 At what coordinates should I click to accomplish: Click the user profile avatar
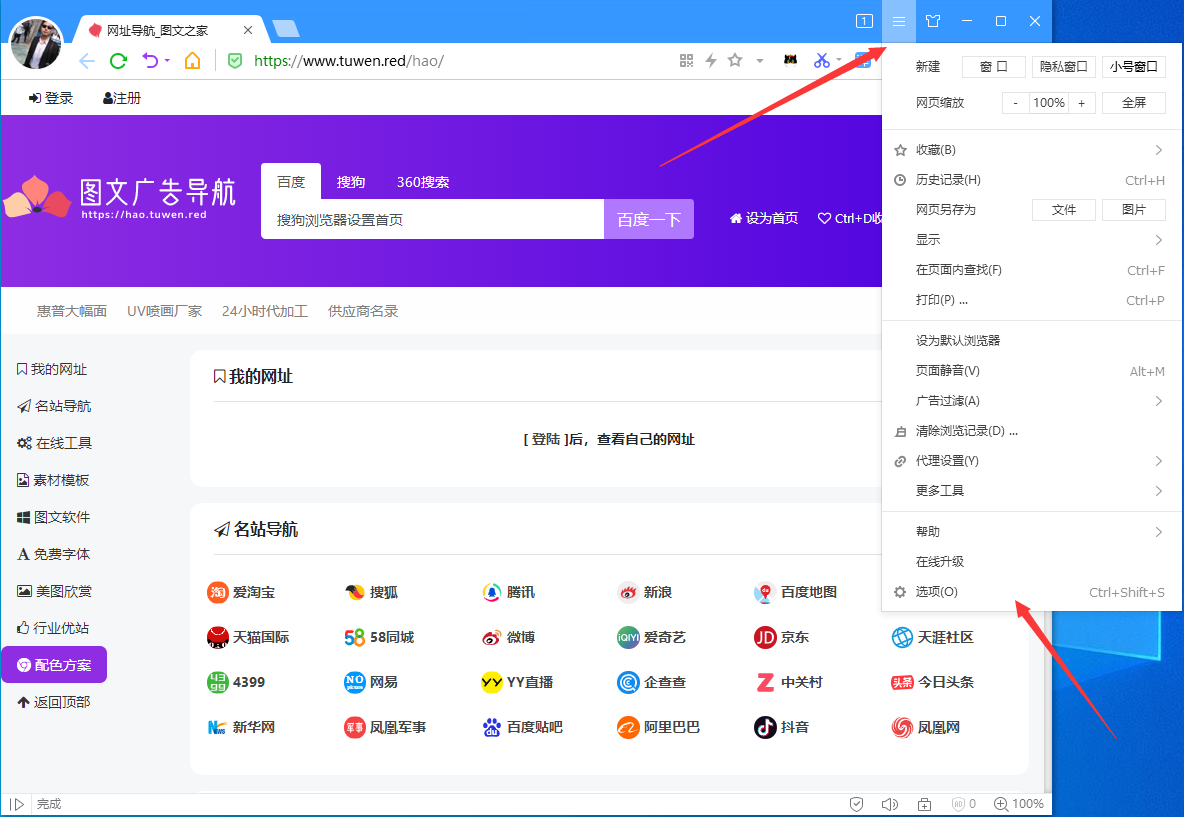pos(35,42)
